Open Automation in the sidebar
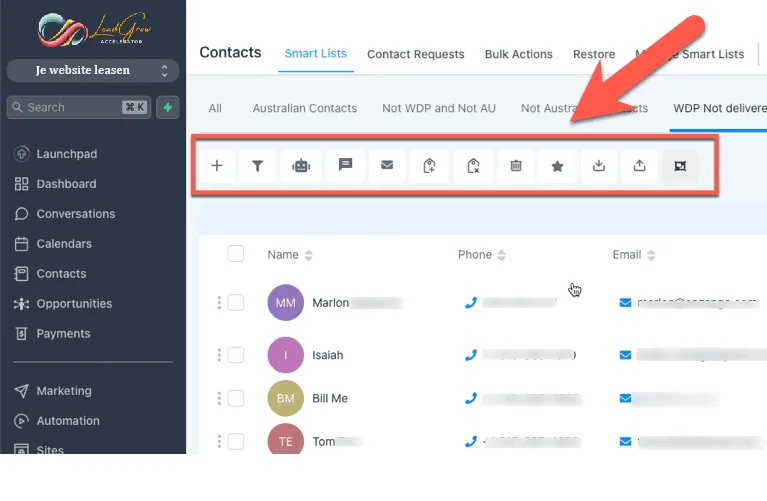The width and height of the screenshot is (767, 501). 57,421
